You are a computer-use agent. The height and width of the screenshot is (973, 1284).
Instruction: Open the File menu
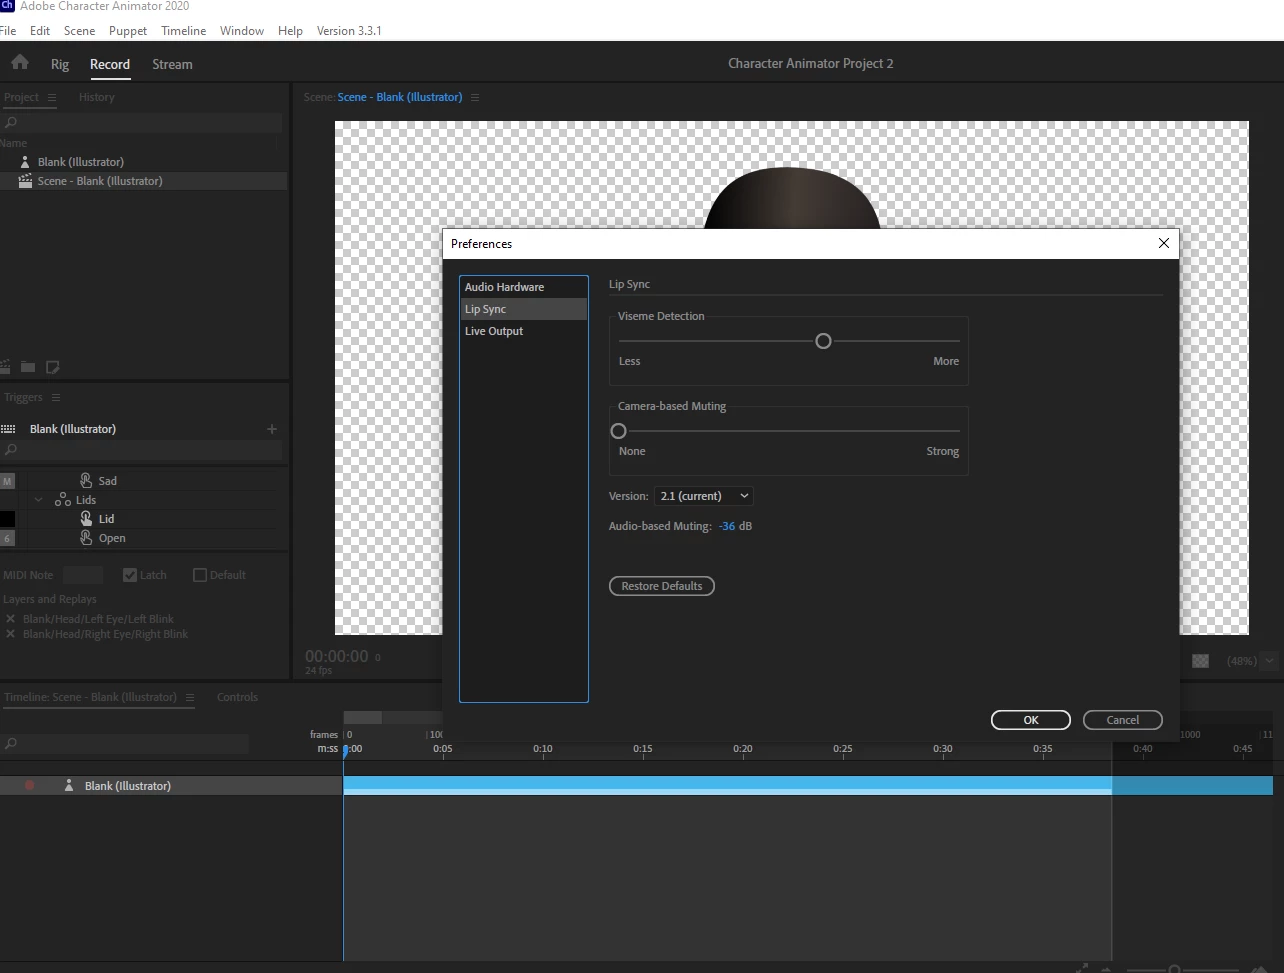pos(8,31)
